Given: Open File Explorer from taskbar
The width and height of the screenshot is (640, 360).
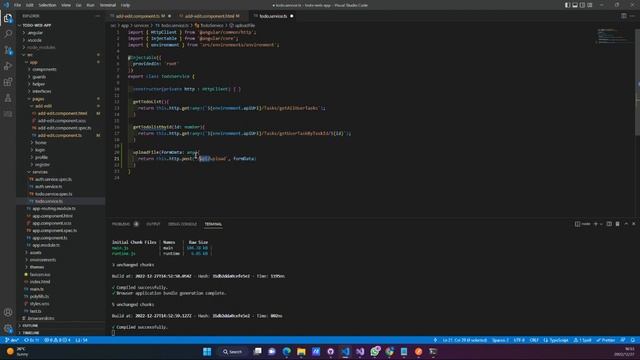Looking at the screenshot, I should tap(301, 351).
